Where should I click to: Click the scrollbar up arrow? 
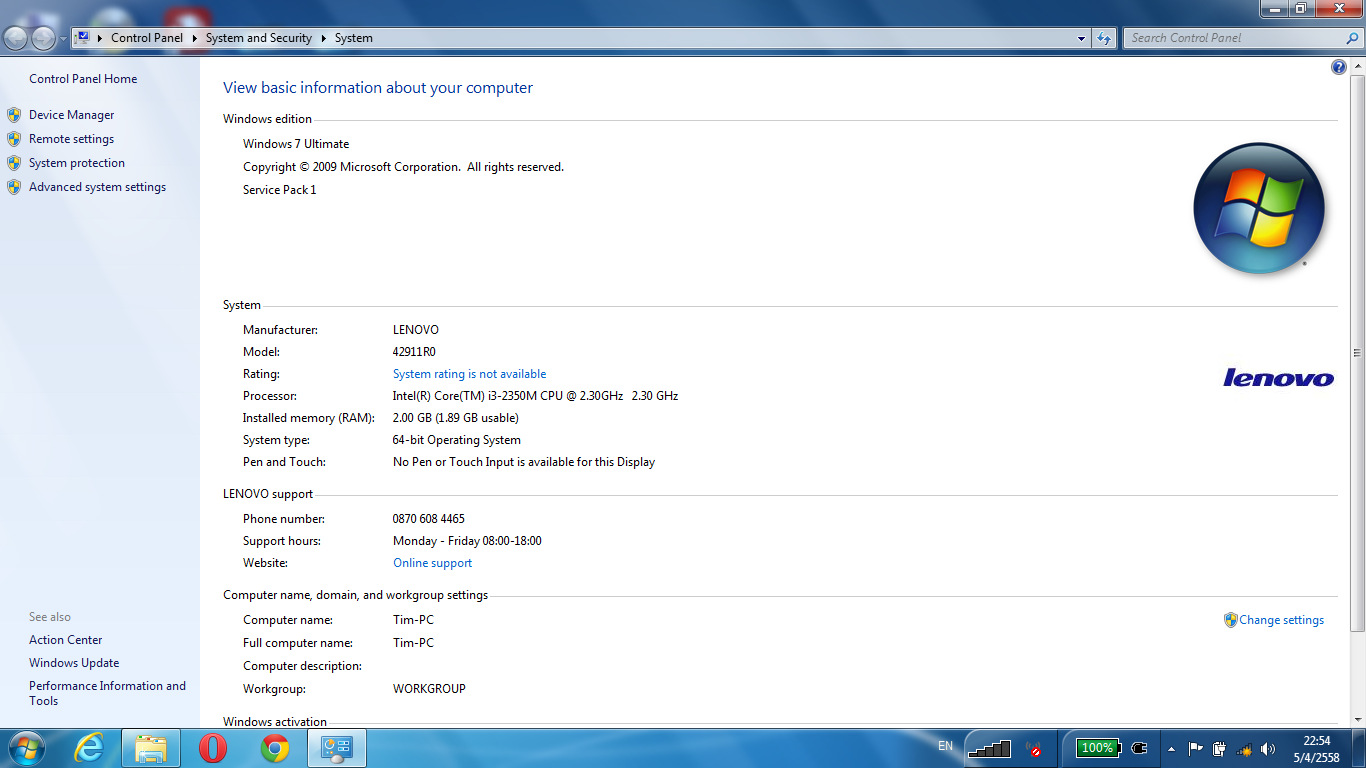click(x=1357, y=66)
